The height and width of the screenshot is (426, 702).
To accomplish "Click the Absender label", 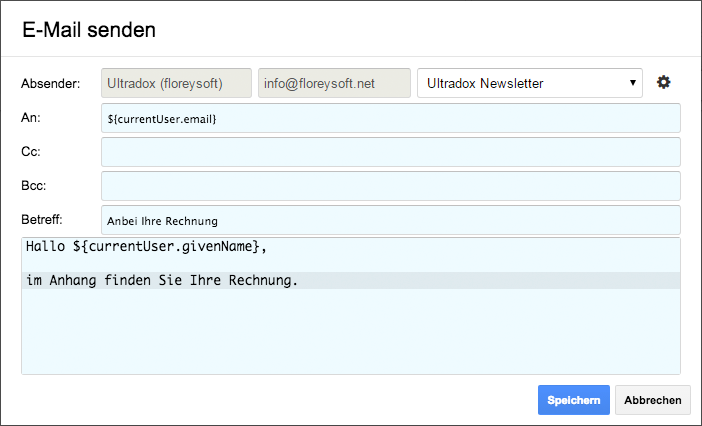I will (51, 84).
